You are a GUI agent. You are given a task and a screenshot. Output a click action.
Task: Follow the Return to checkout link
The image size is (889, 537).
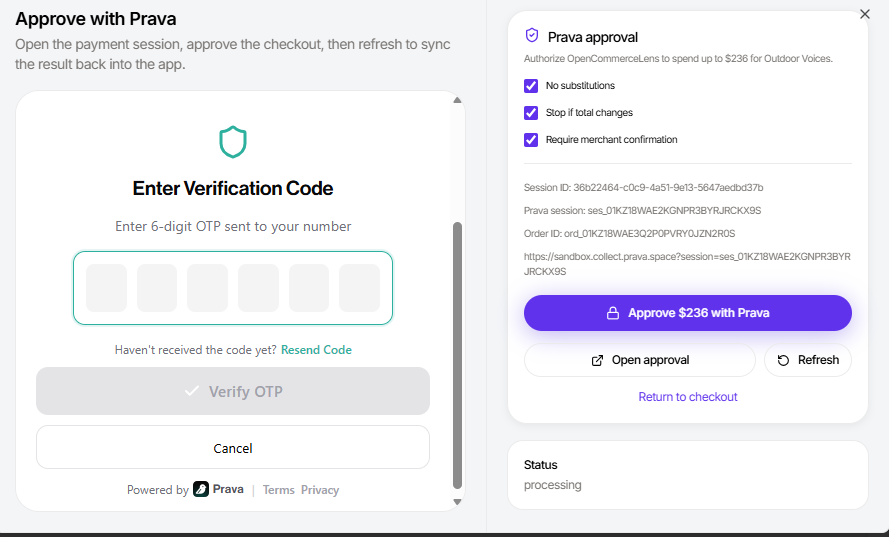click(x=688, y=397)
